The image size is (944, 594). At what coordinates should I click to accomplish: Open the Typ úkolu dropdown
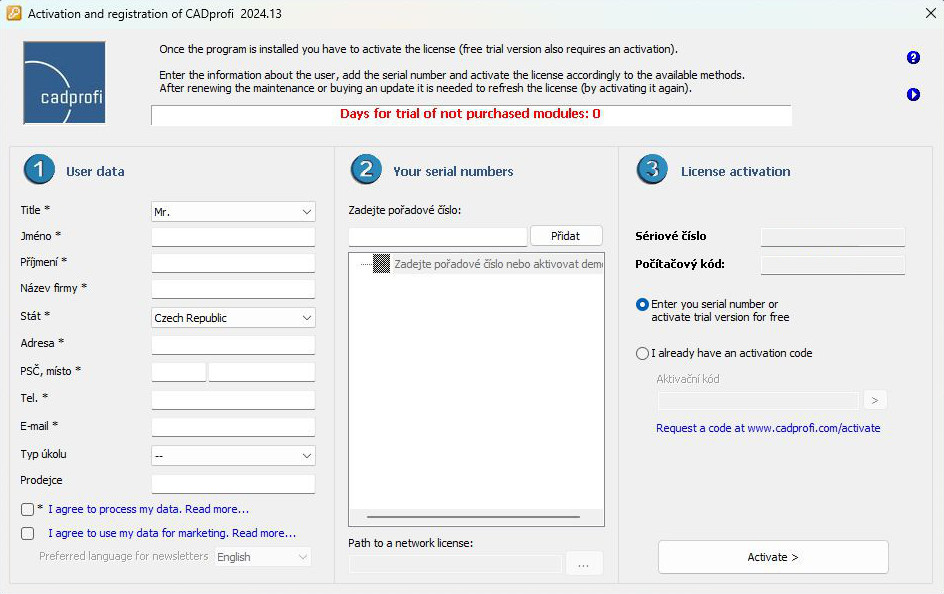tap(233, 456)
